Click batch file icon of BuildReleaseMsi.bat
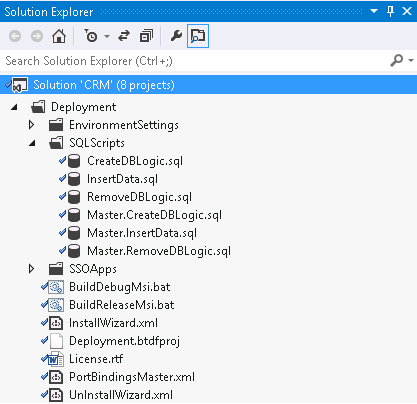Screen dimensions: 417x404 coord(56,305)
